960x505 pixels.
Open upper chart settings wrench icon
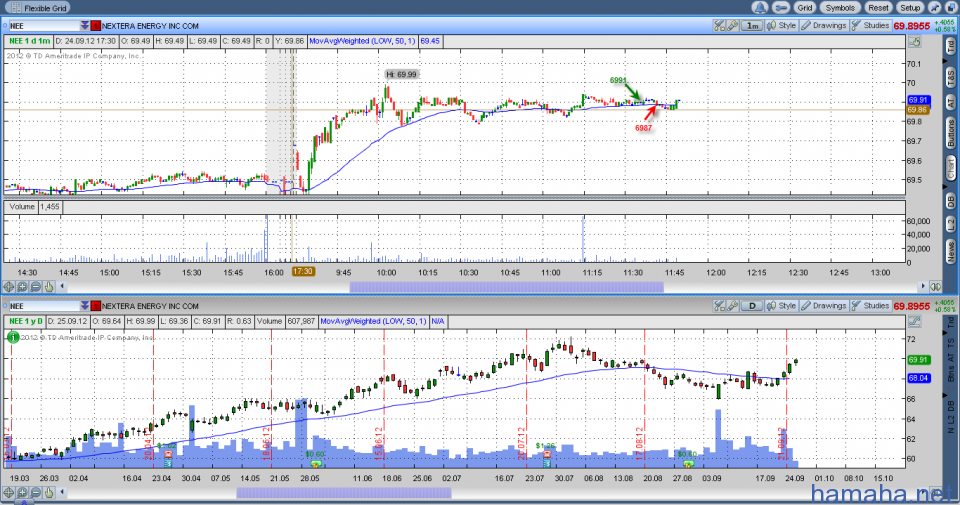tap(732, 26)
